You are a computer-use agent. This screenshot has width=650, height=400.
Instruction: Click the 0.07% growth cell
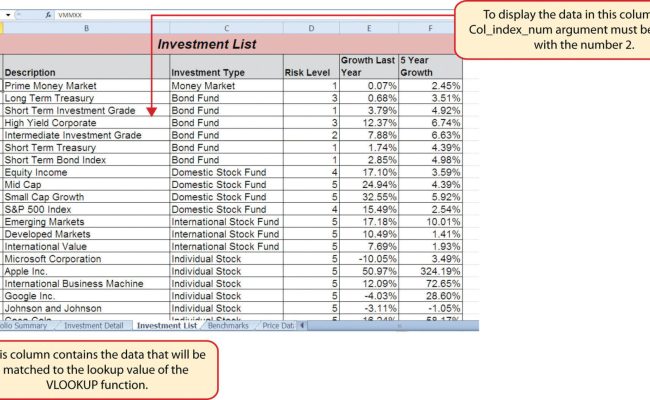[369, 86]
